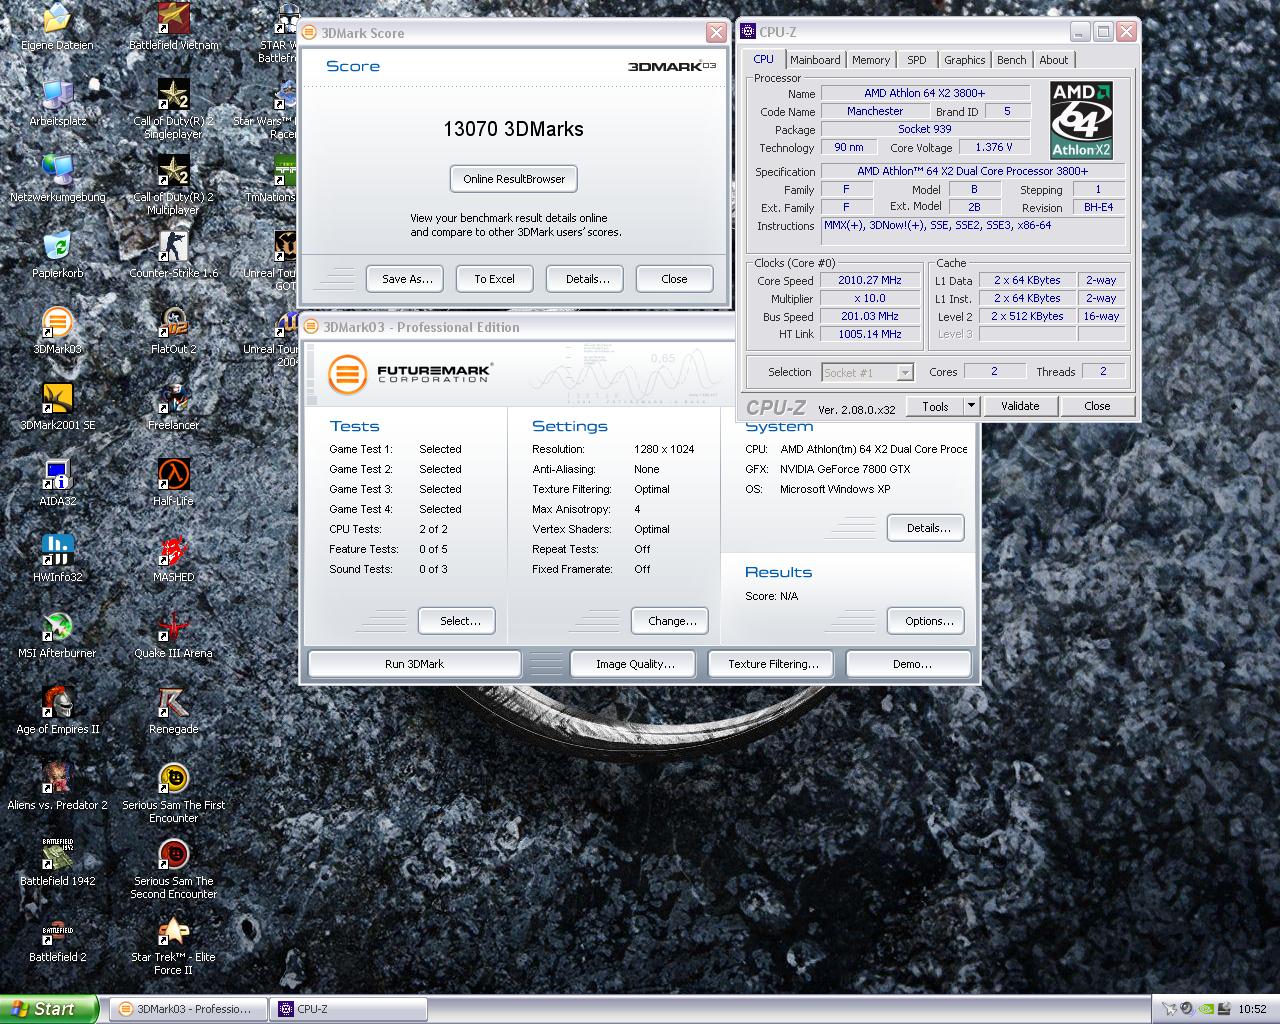Switch to the Mainboard tab in CPU-Z

click(x=815, y=60)
